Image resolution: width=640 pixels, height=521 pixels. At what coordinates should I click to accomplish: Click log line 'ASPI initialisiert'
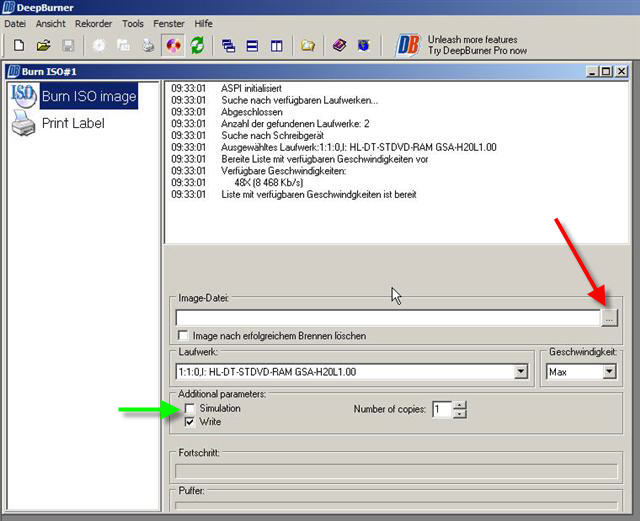(x=251, y=88)
